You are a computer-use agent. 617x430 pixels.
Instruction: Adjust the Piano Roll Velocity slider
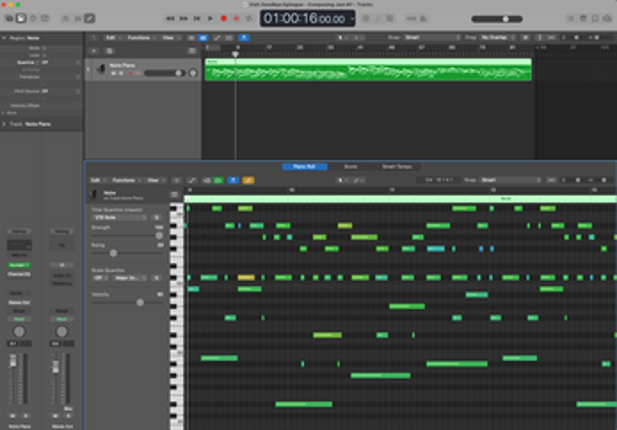click(140, 301)
